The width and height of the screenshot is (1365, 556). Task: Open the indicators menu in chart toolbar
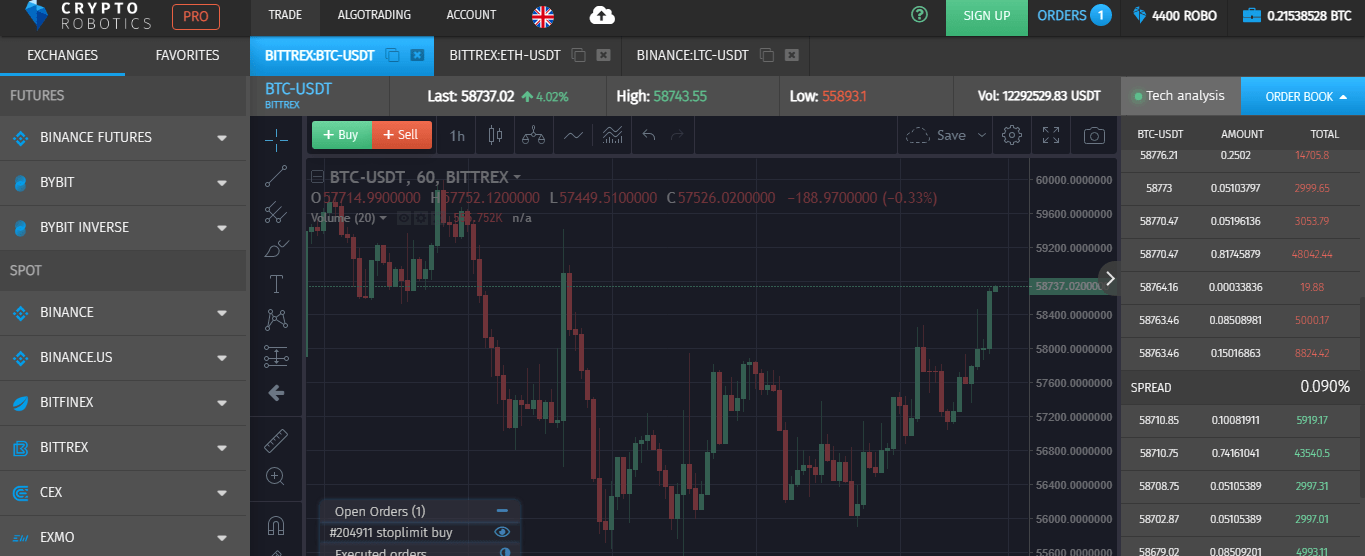pos(573,135)
